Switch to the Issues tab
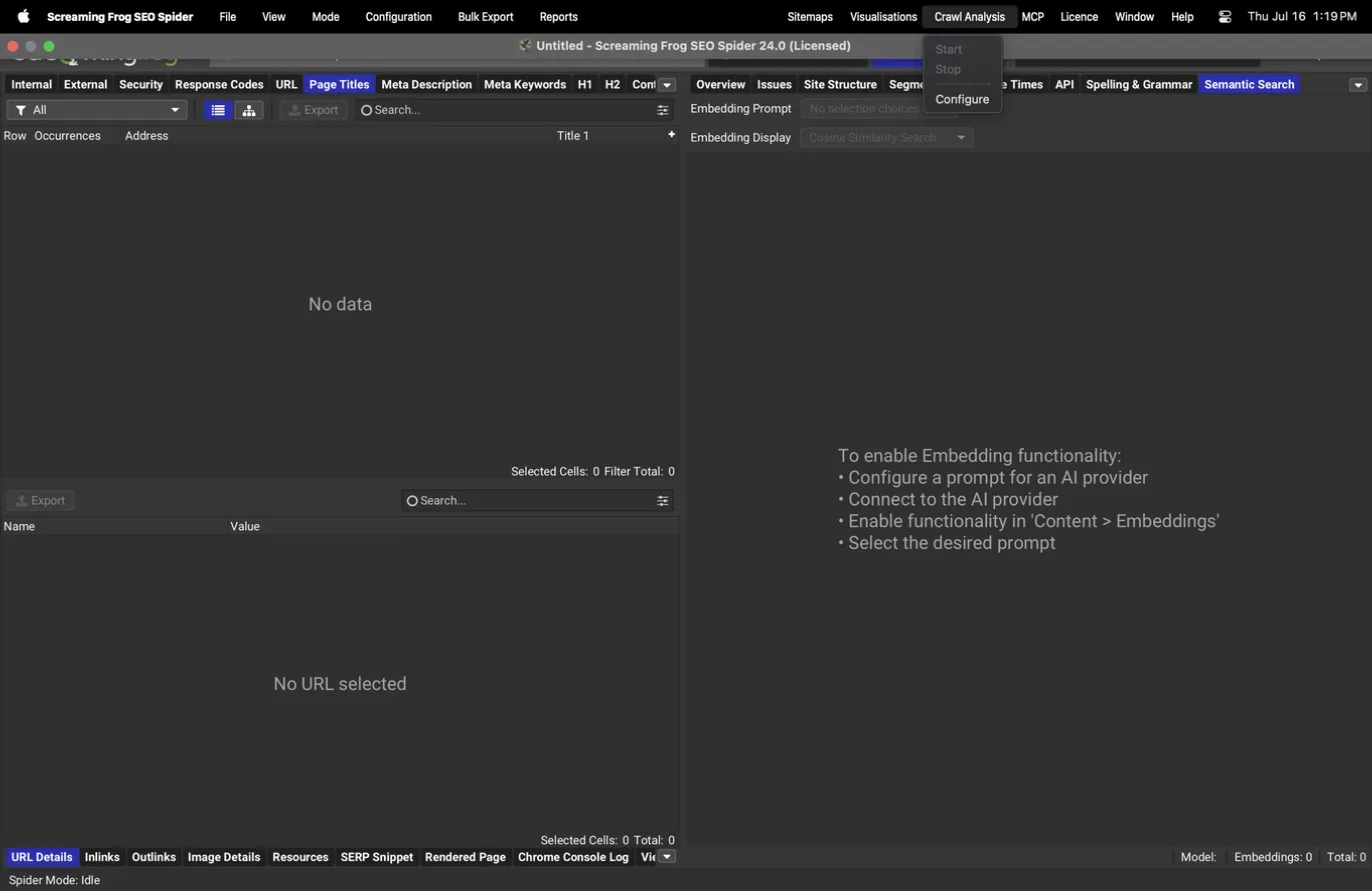This screenshot has height=891, width=1372. click(x=774, y=85)
